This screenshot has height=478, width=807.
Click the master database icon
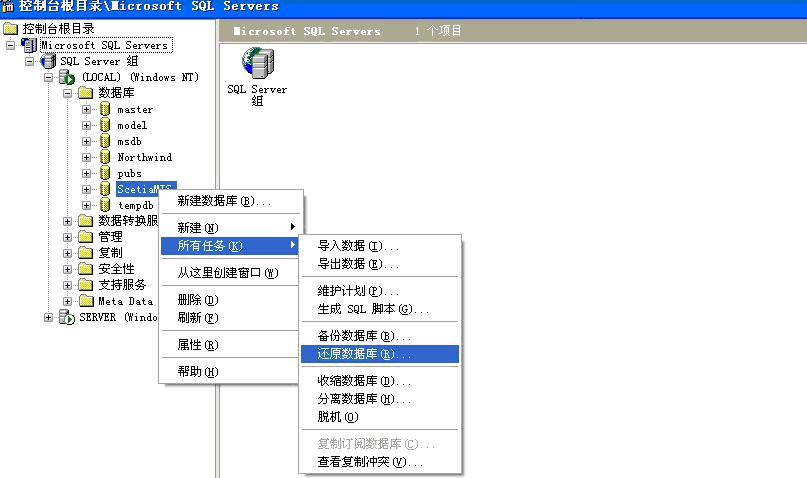pos(104,109)
